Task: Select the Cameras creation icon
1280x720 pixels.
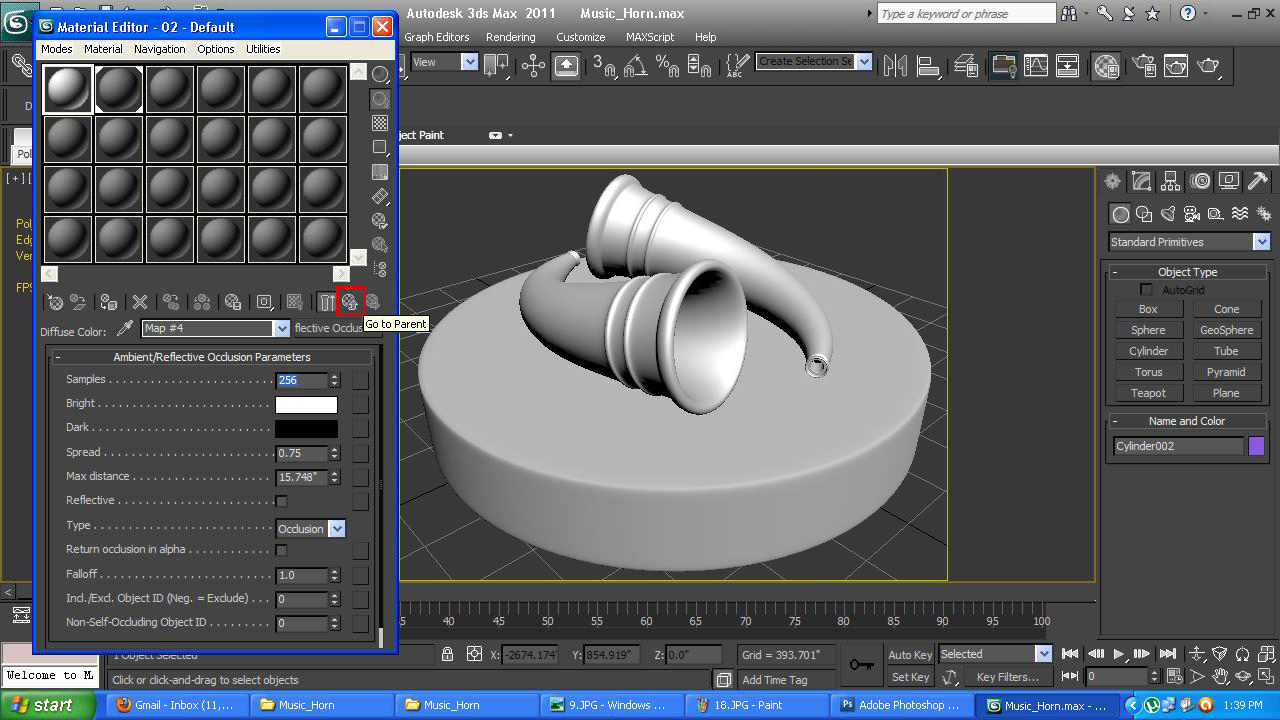Action: 1191,214
